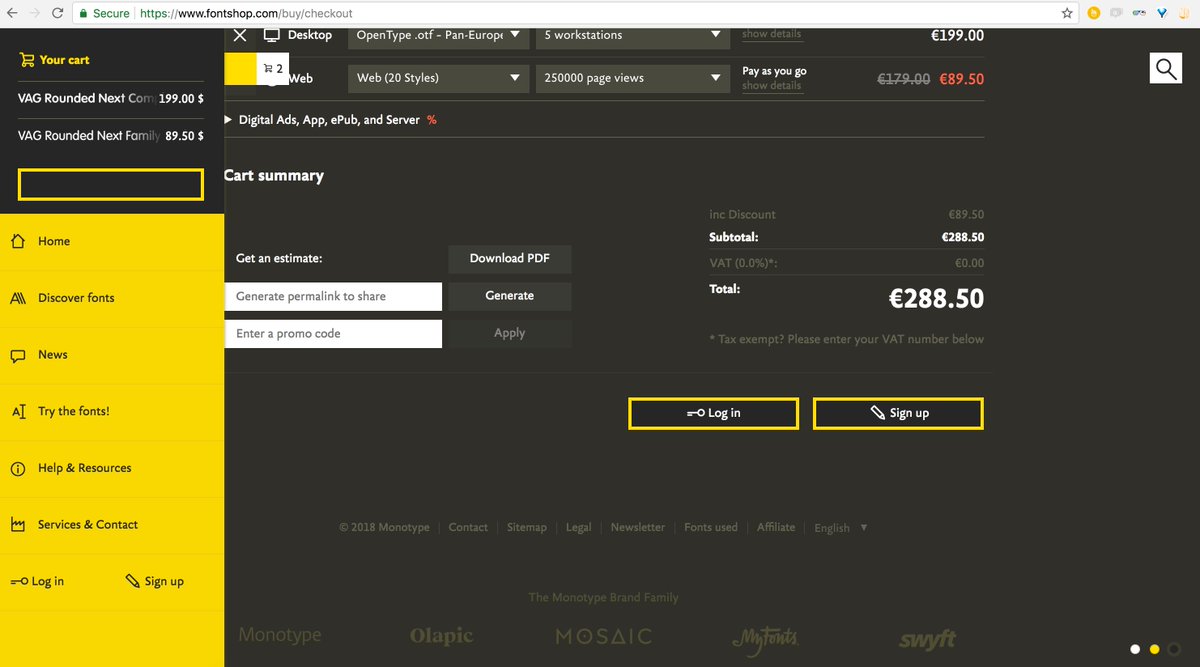Click the Desktop monitor icon
Image resolution: width=1200 pixels, height=667 pixels.
pos(271,35)
